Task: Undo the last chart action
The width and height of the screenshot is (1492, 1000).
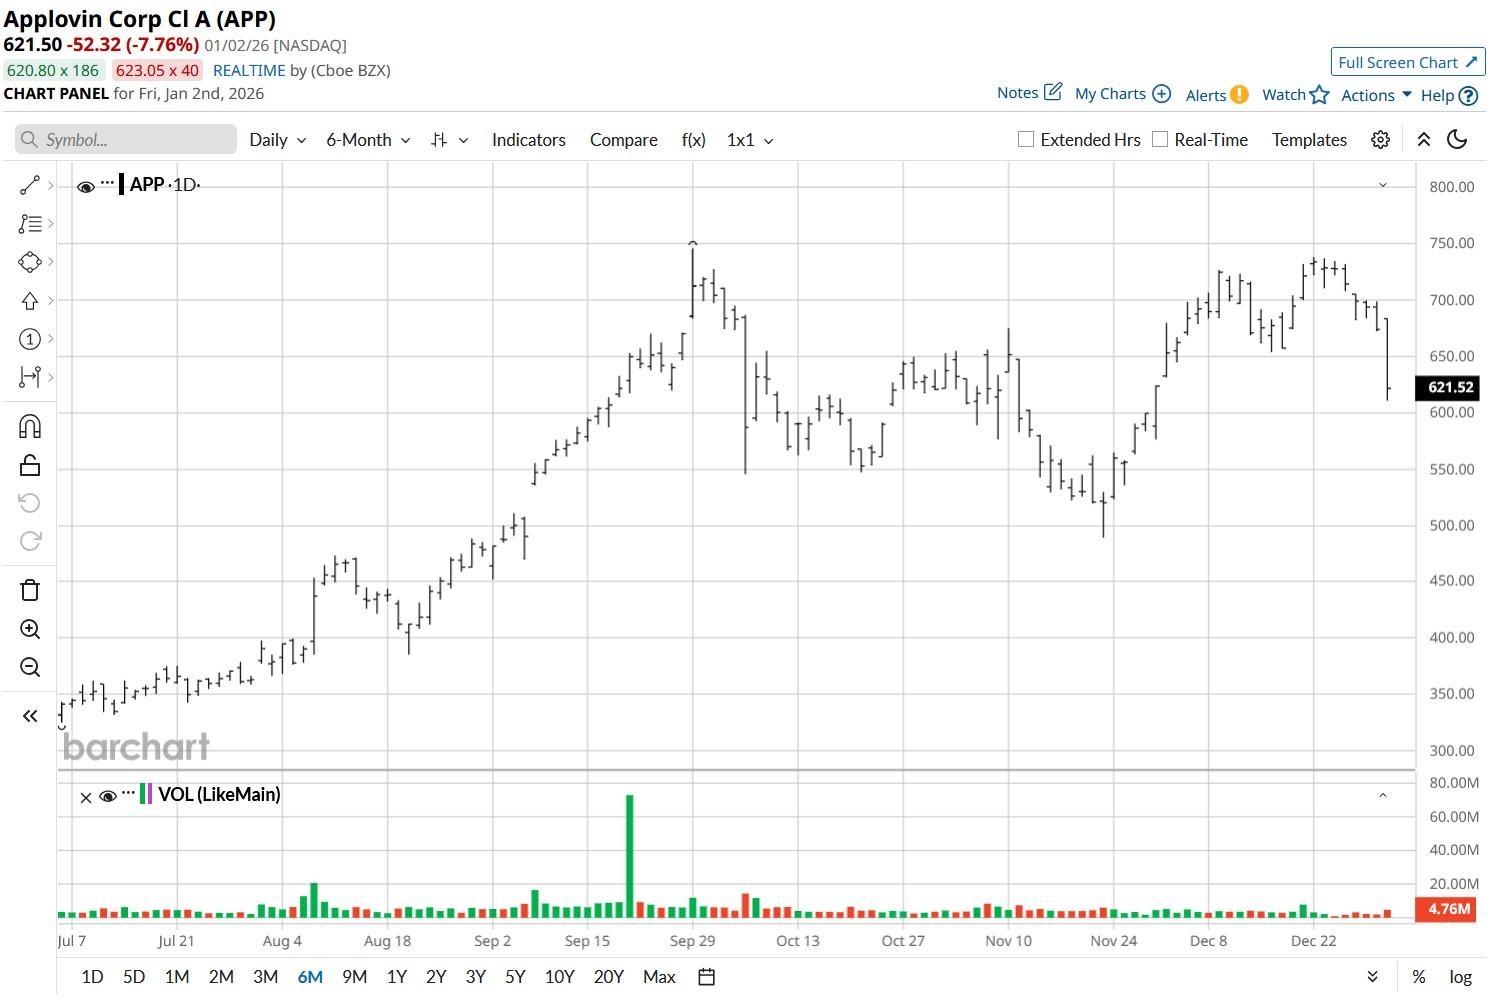Action: tap(30, 503)
